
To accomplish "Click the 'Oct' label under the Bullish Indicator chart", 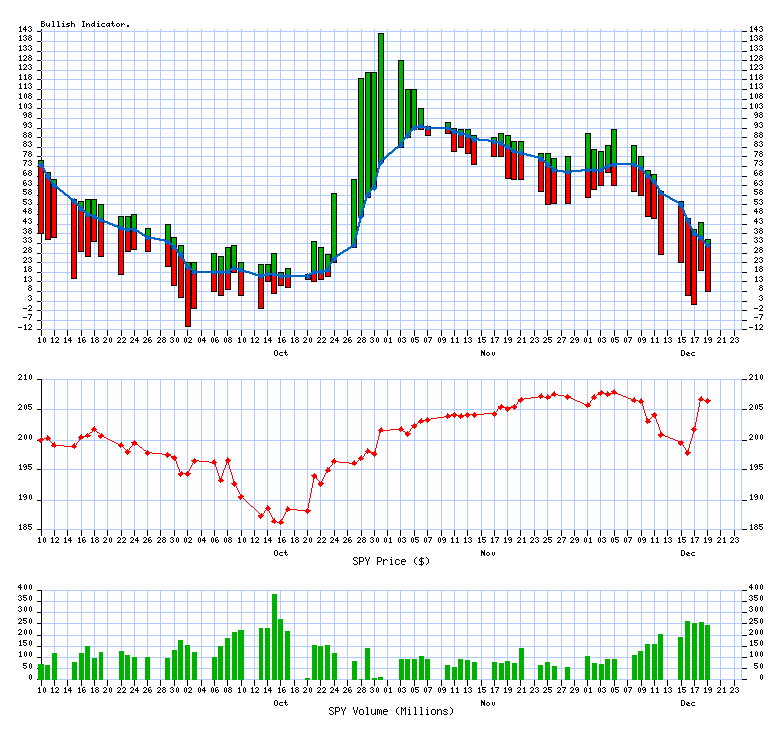I will 281,353.
